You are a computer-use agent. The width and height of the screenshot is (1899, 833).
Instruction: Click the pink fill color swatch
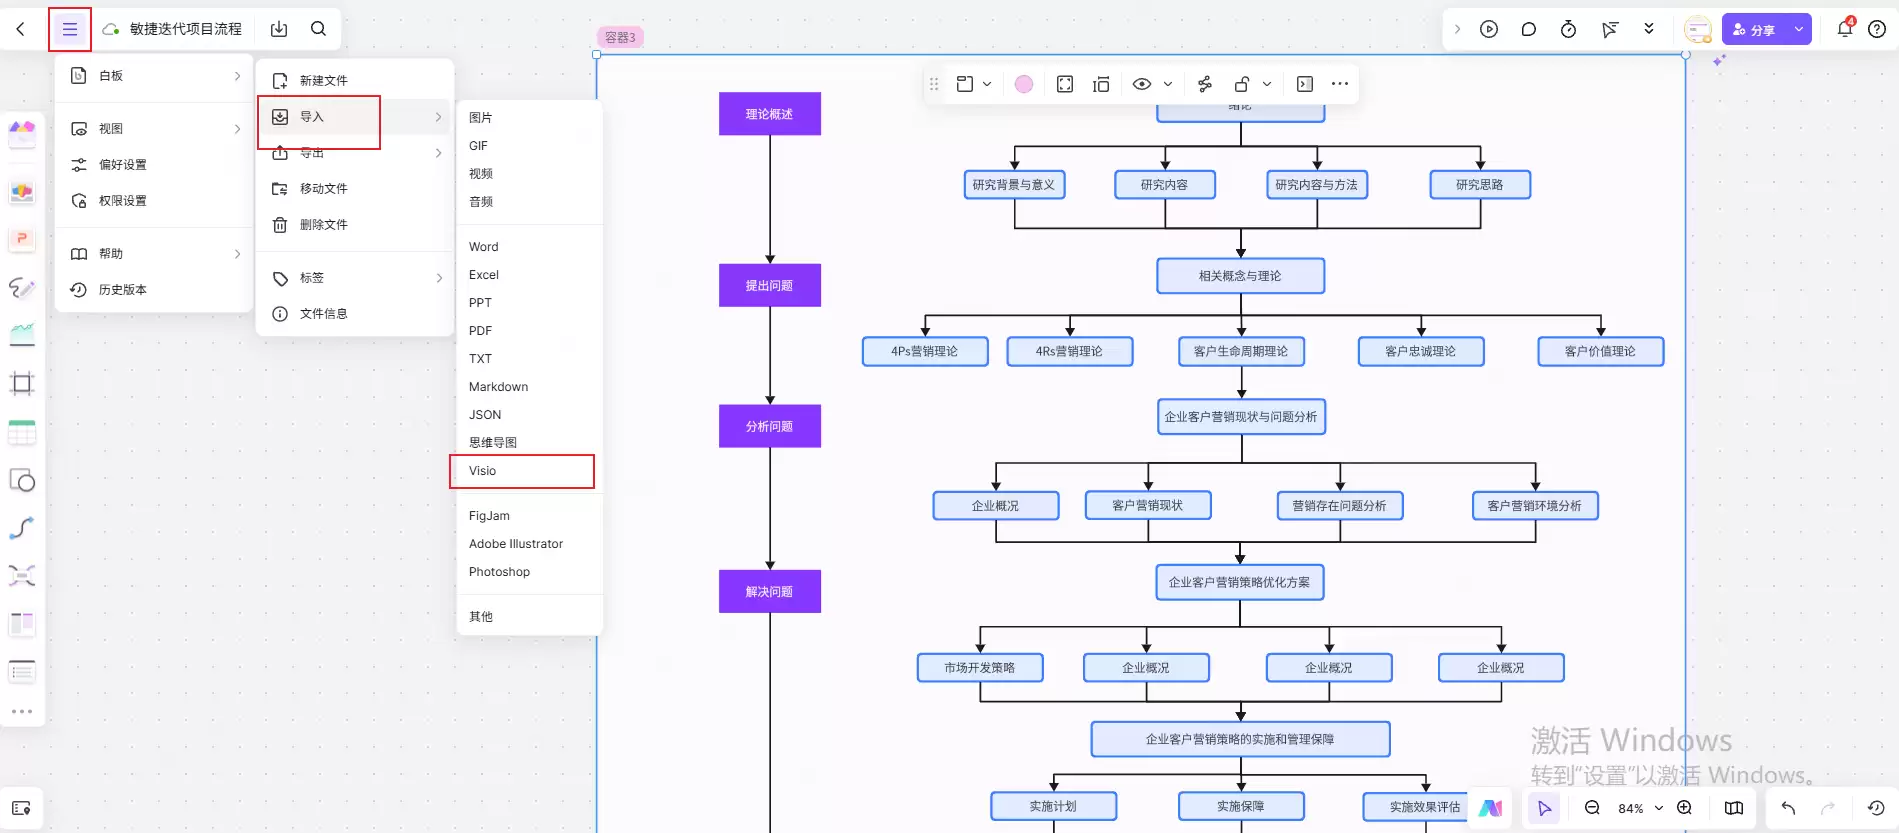[x=1024, y=84]
